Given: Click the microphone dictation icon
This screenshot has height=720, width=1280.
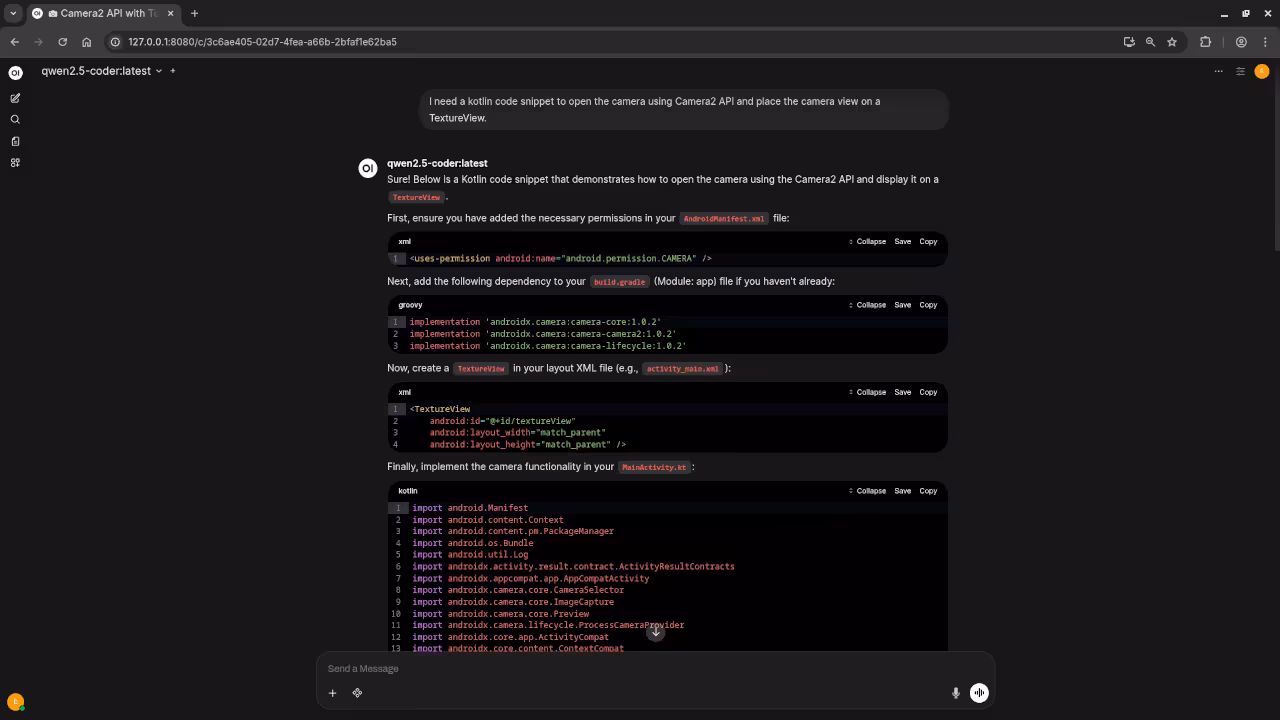Looking at the screenshot, I should coord(955,693).
